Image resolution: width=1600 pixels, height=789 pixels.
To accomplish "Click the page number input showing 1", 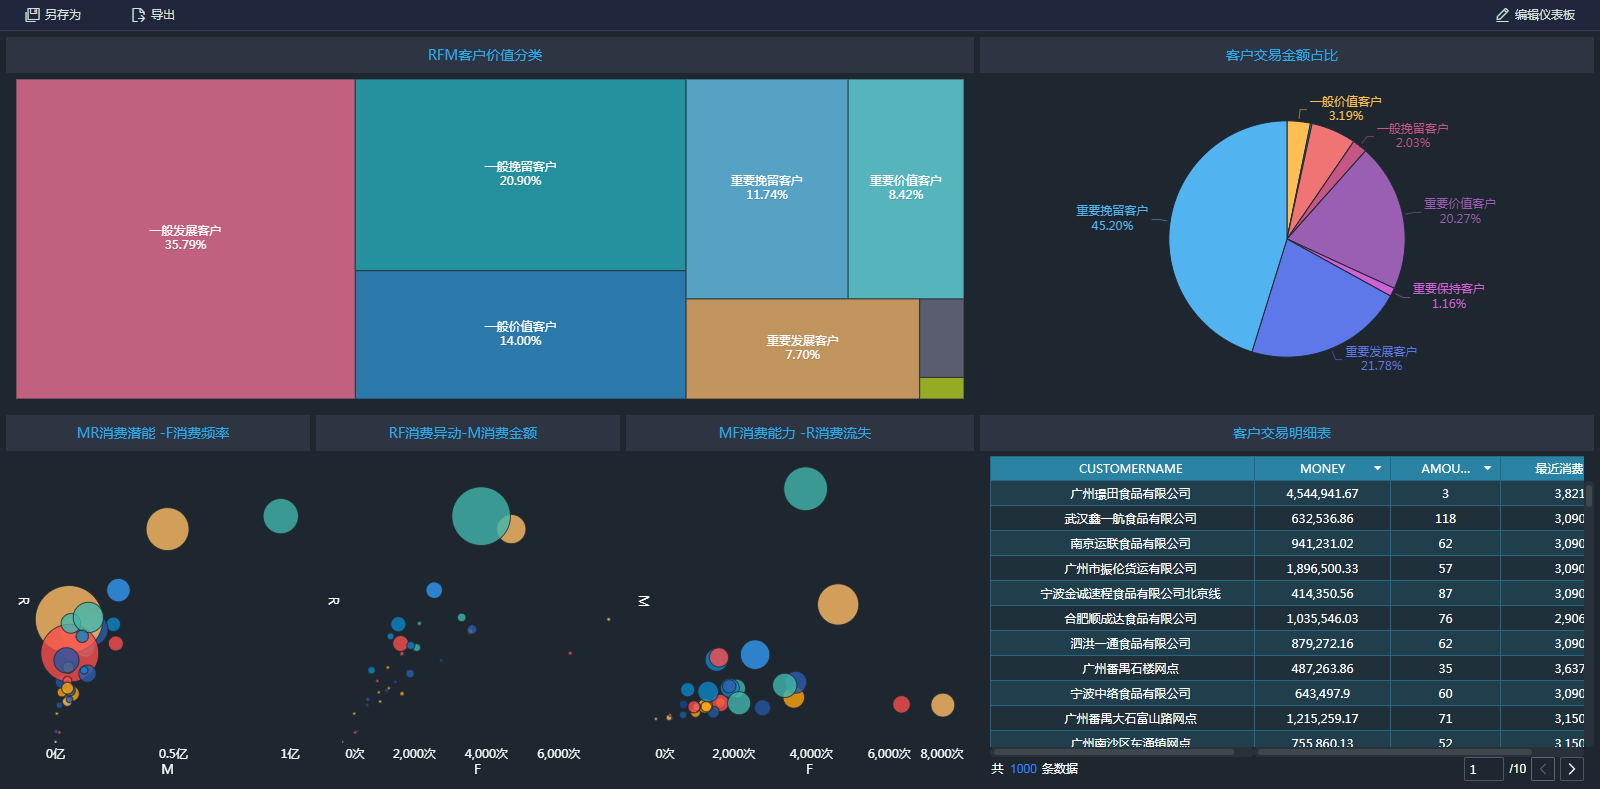I will point(1484,769).
